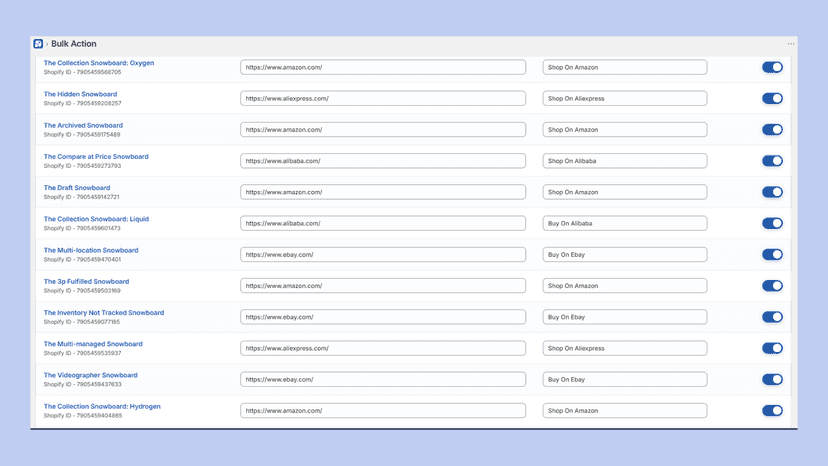Turn off The Archived Snowboard switch

coord(772,129)
